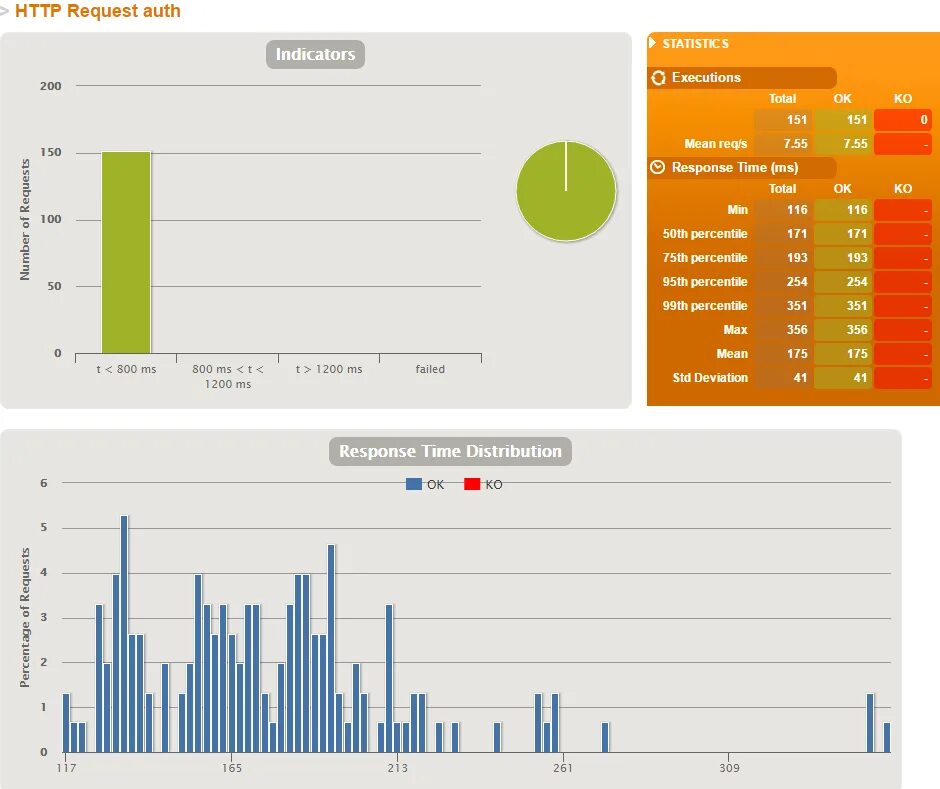The height and width of the screenshot is (789, 940).
Task: Click the Response Time Distribution title
Action: [x=450, y=451]
